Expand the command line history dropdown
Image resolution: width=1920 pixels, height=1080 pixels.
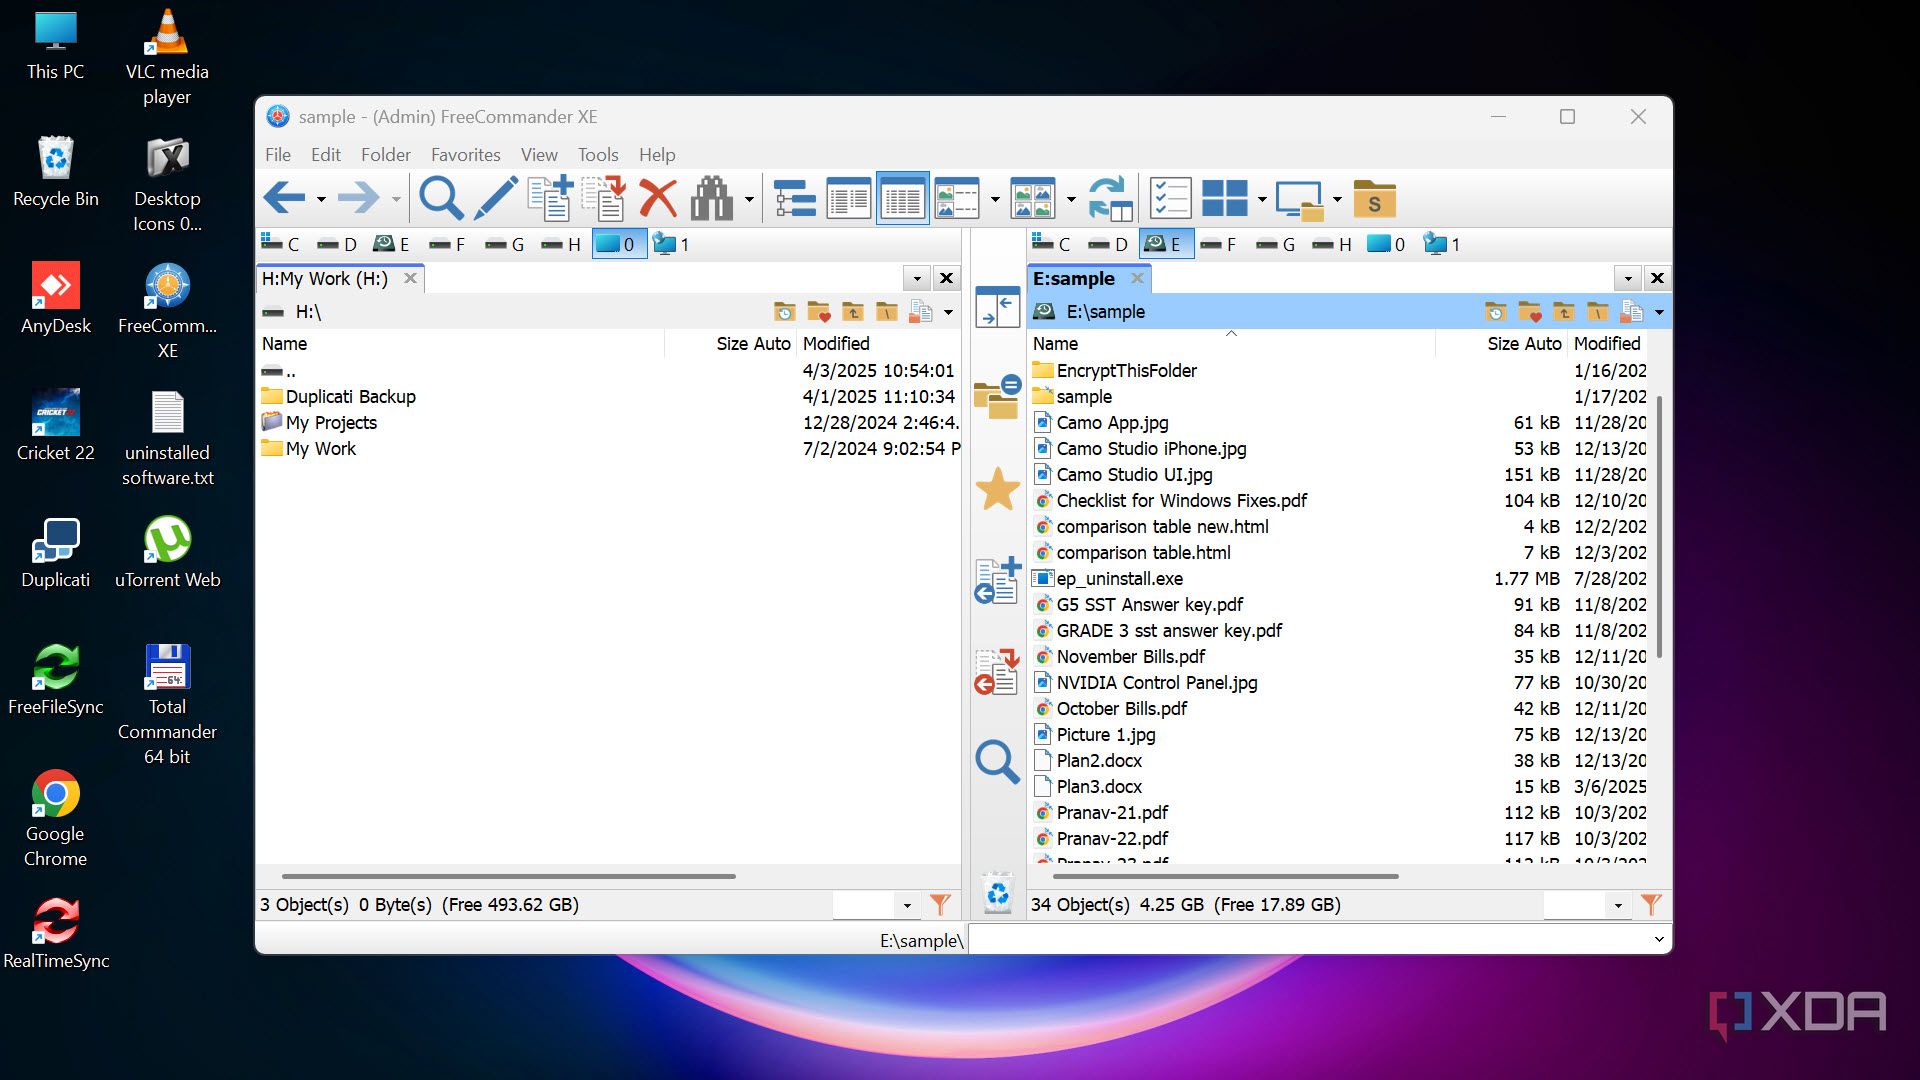1659,939
